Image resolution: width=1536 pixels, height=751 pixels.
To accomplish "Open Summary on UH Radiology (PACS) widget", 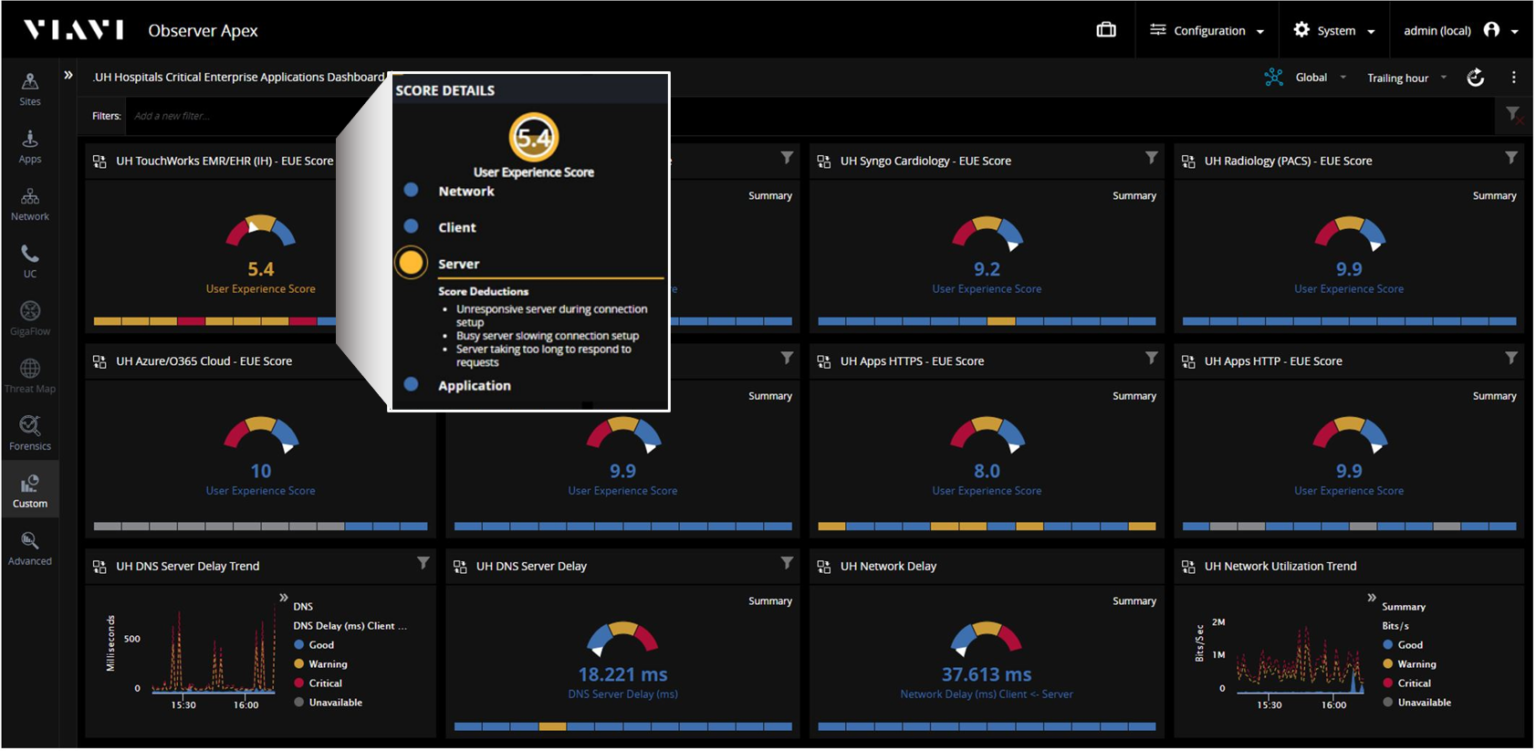I will pos(1493,195).
